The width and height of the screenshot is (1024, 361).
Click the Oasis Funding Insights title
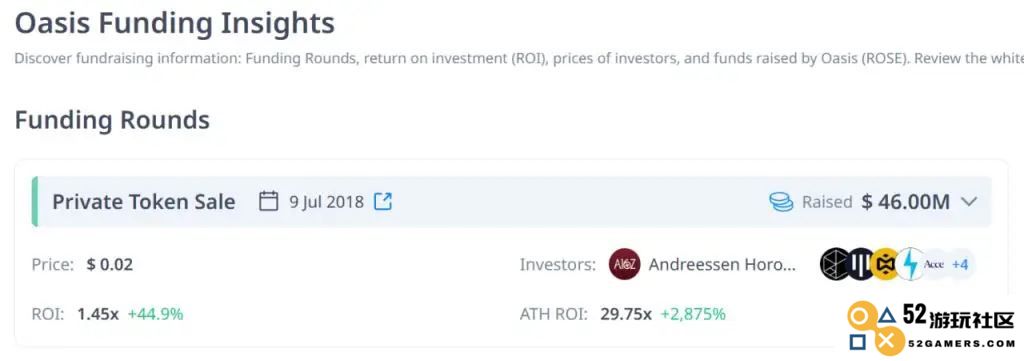click(x=174, y=24)
